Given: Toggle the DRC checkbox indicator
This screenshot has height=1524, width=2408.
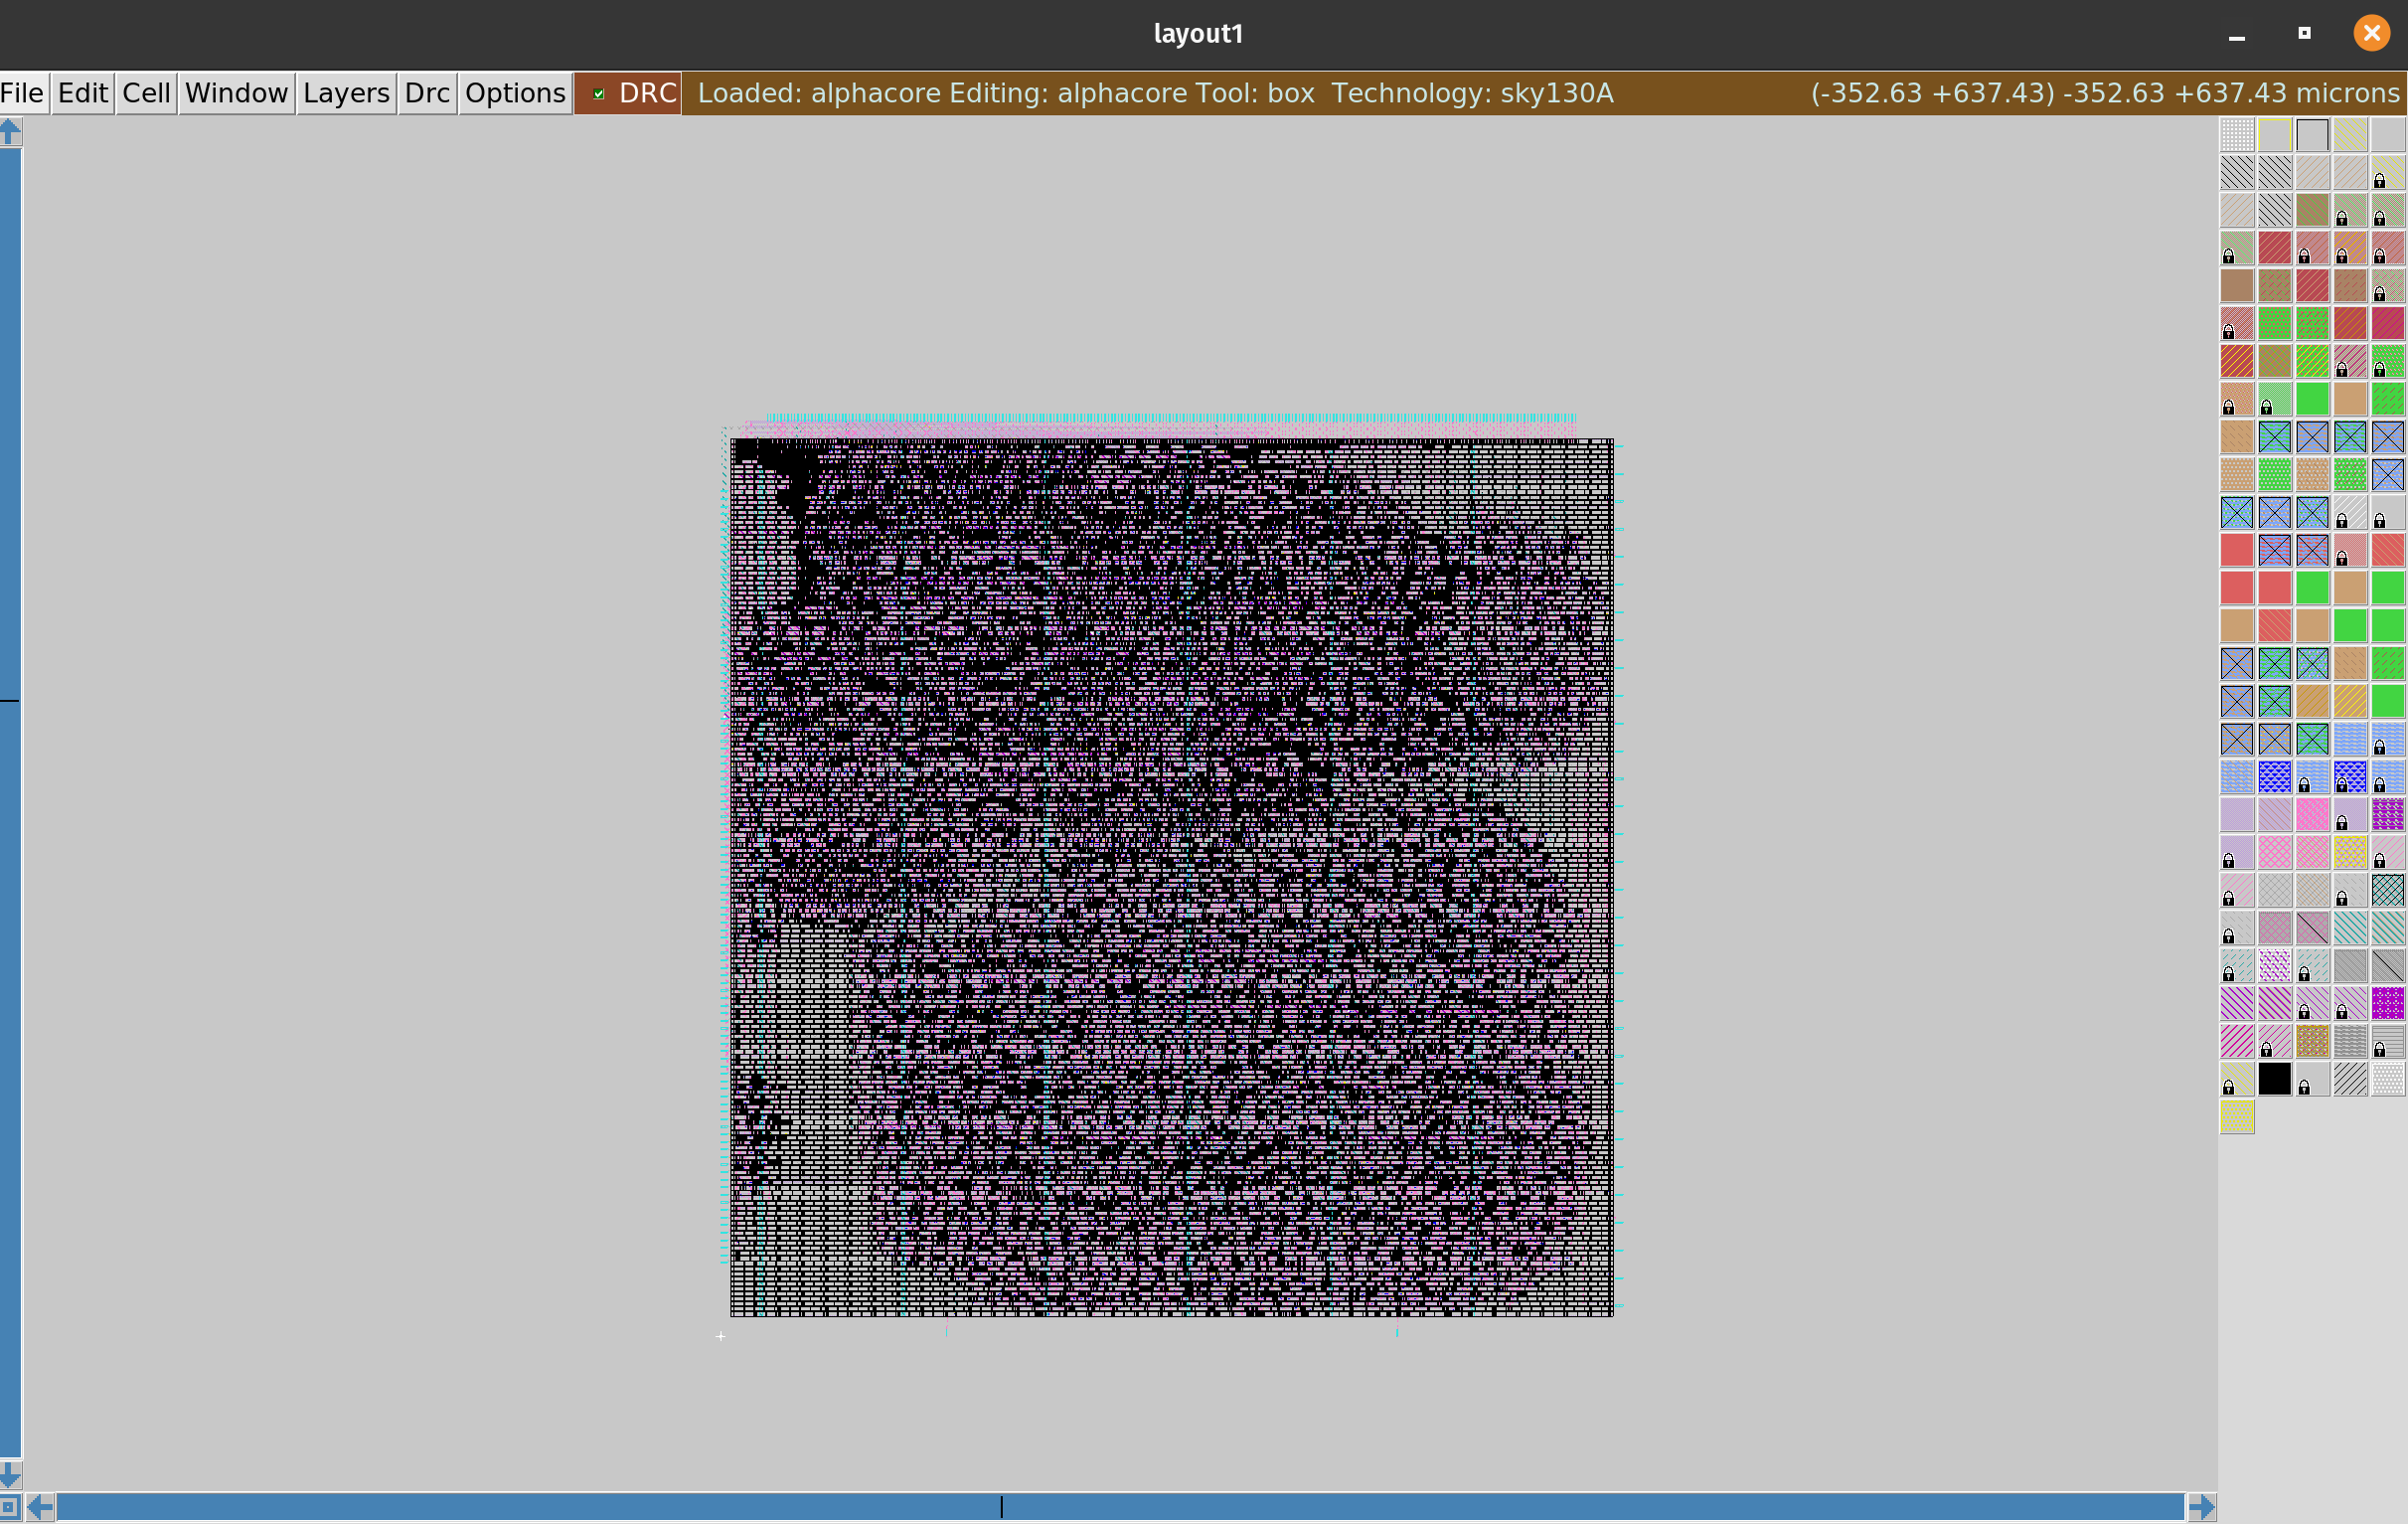Looking at the screenshot, I should point(598,94).
